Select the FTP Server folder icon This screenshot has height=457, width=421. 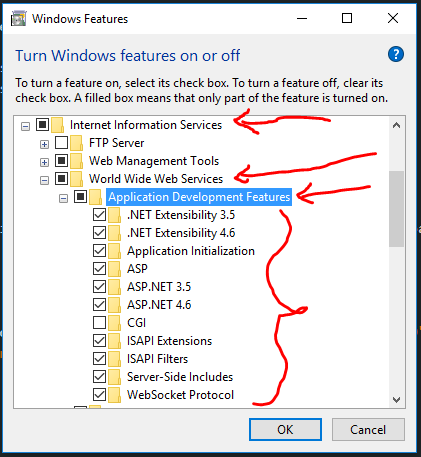(x=77, y=143)
